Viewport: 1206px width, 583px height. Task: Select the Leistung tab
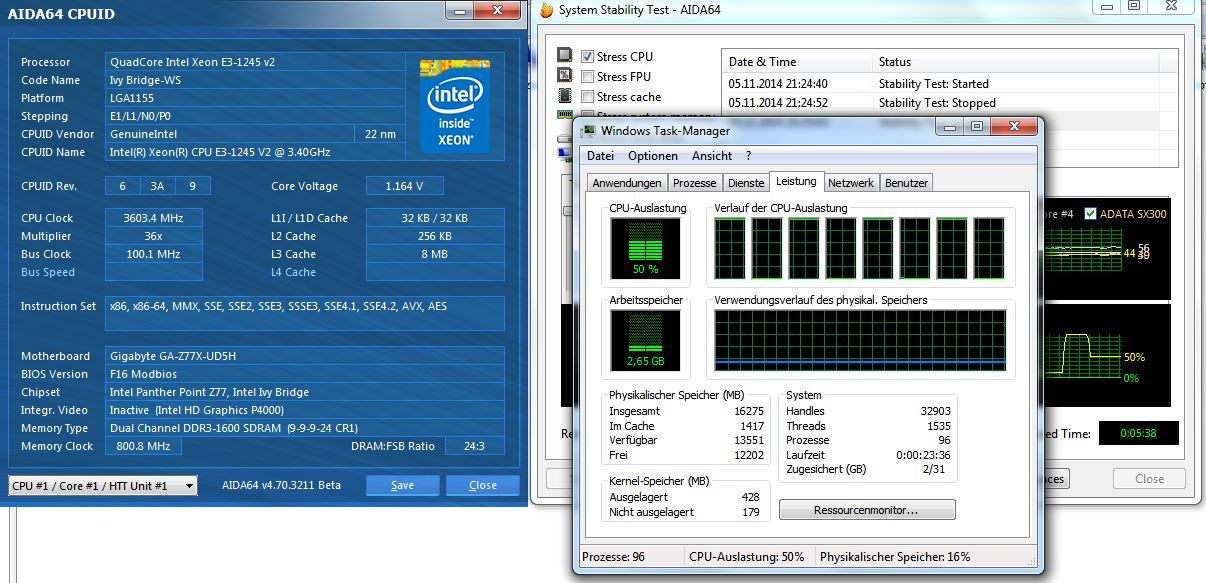coord(796,181)
